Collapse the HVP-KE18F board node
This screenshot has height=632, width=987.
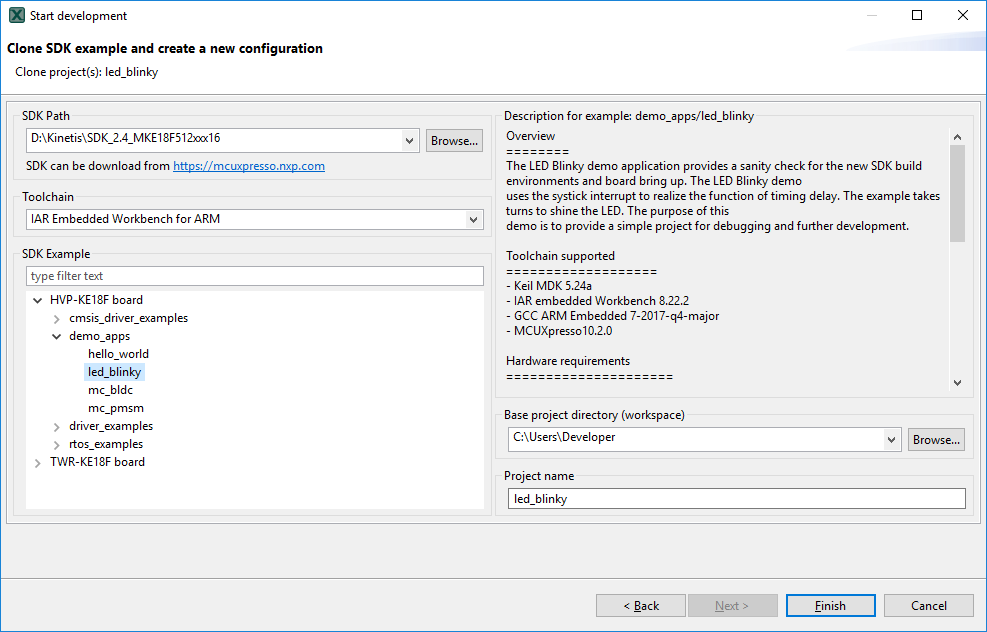click(38, 300)
